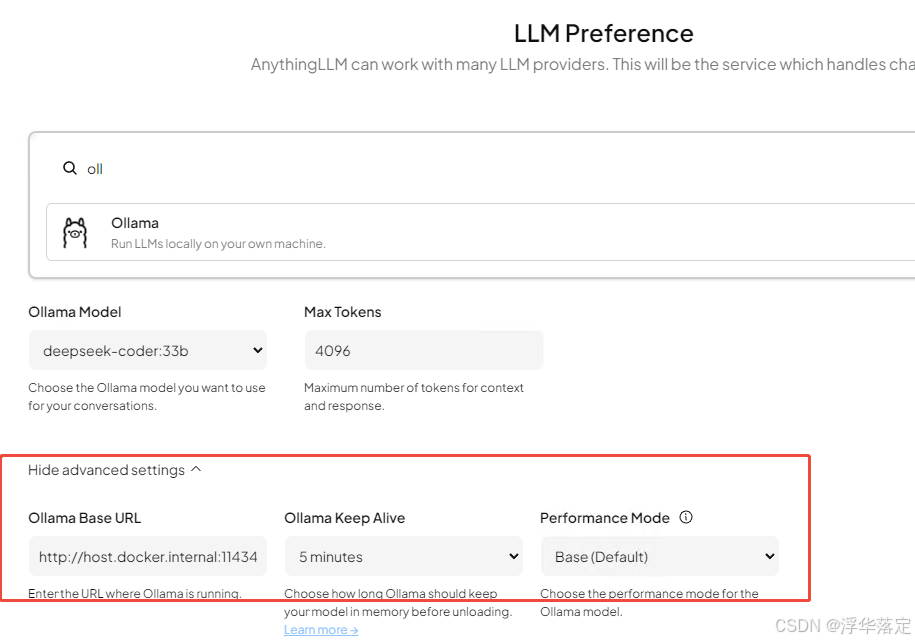Click the Max Tokens label

coord(343,312)
